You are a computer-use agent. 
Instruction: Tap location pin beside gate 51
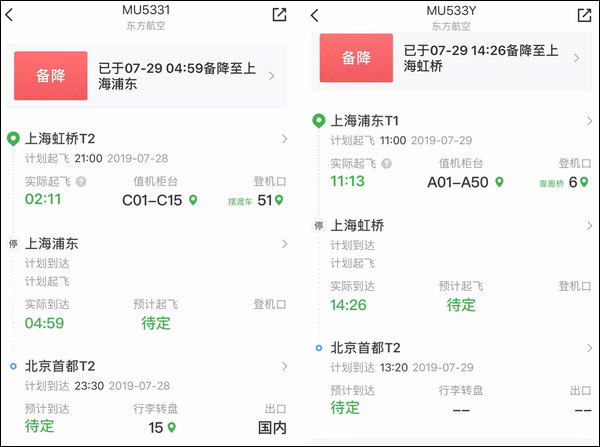click(x=279, y=200)
